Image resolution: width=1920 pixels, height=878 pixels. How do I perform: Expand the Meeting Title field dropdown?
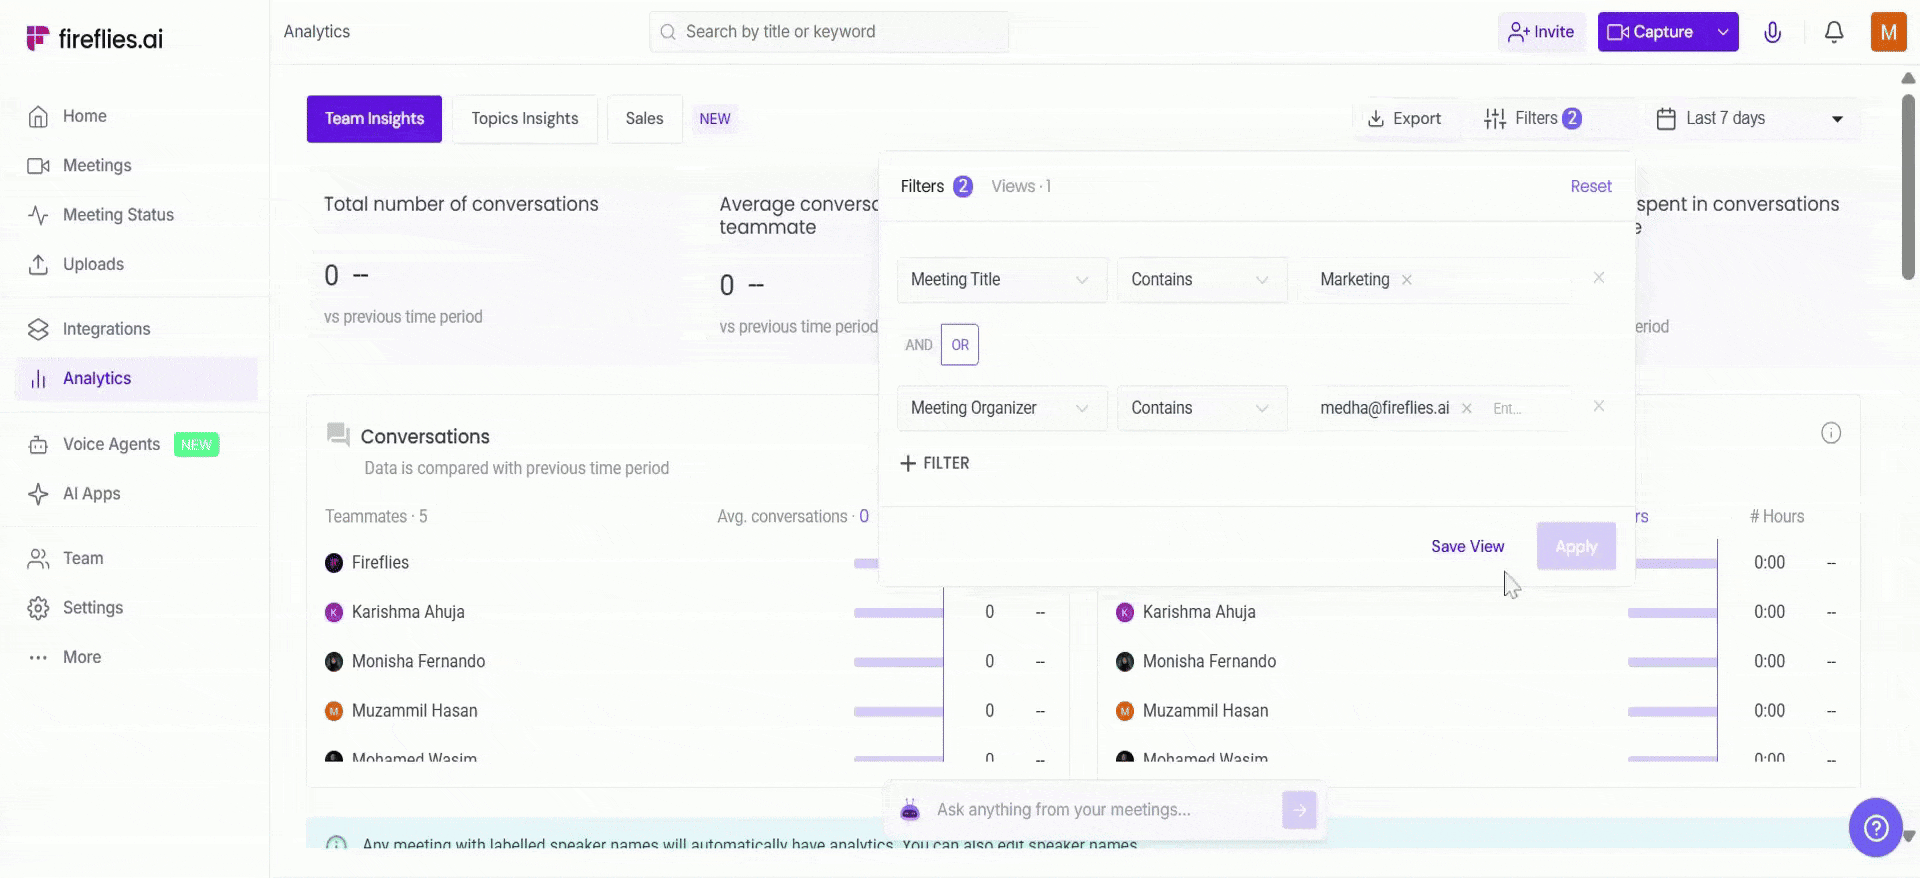coord(1001,280)
